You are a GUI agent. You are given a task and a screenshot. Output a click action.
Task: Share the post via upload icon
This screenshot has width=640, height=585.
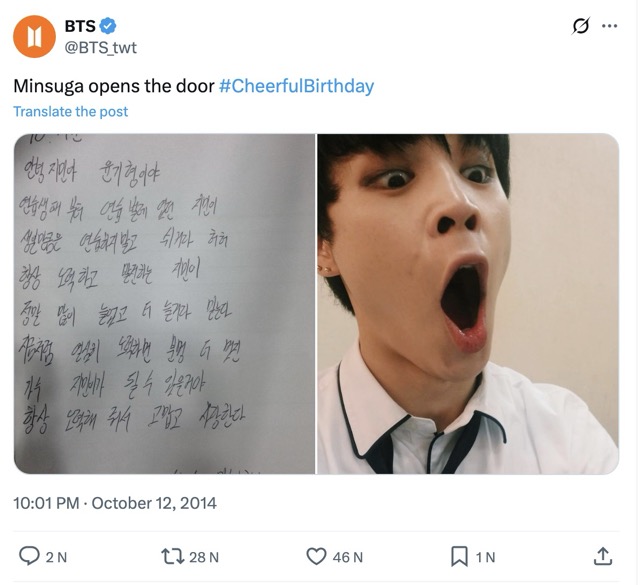603,556
